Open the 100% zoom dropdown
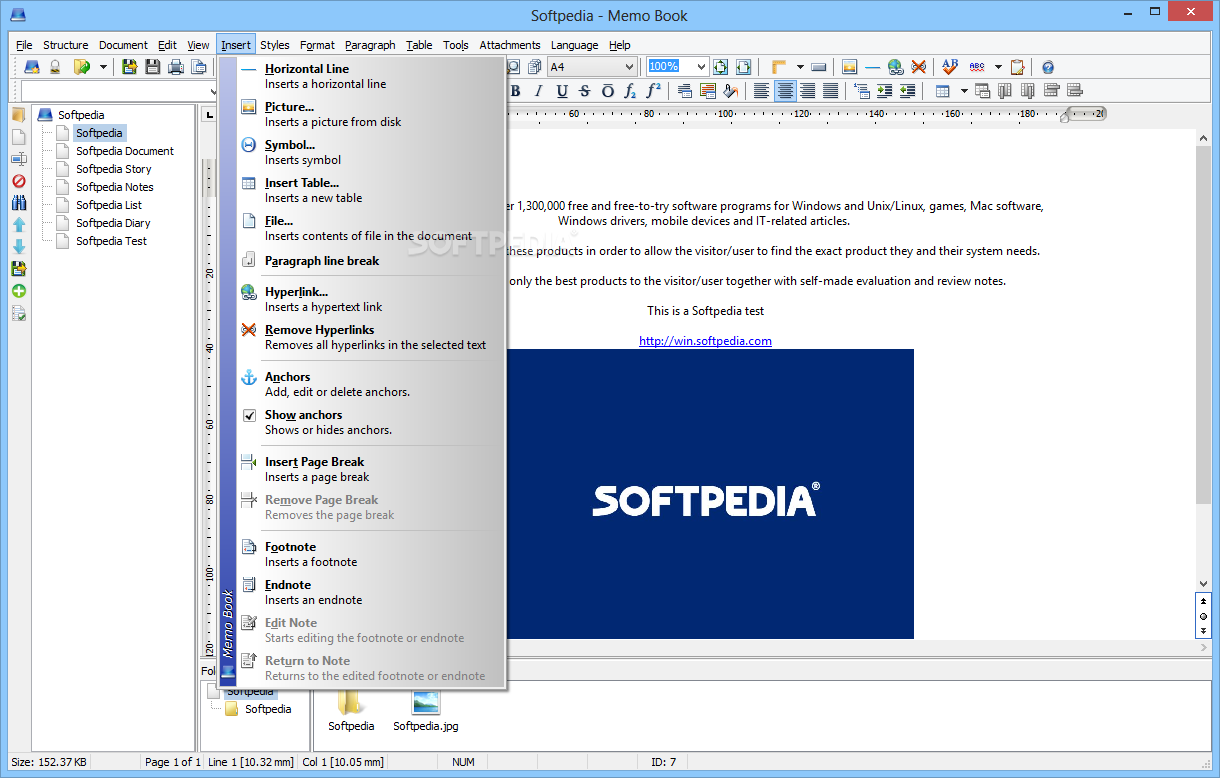Viewport: 1220px width, 778px height. [x=700, y=67]
